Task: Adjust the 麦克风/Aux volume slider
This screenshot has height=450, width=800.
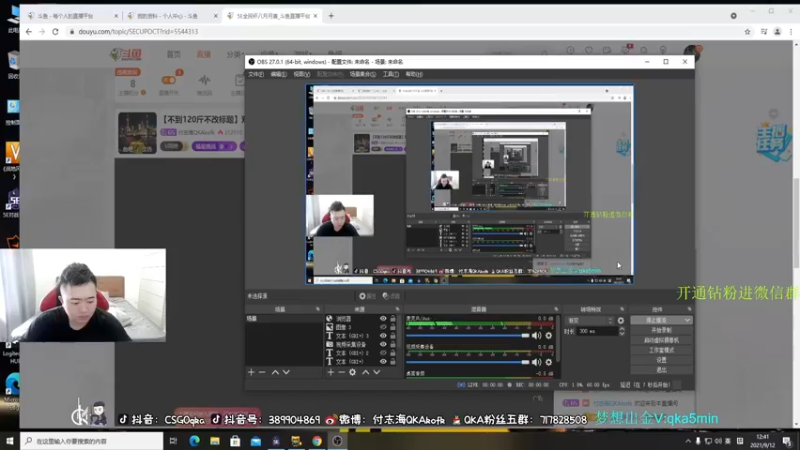Action: pos(467,336)
